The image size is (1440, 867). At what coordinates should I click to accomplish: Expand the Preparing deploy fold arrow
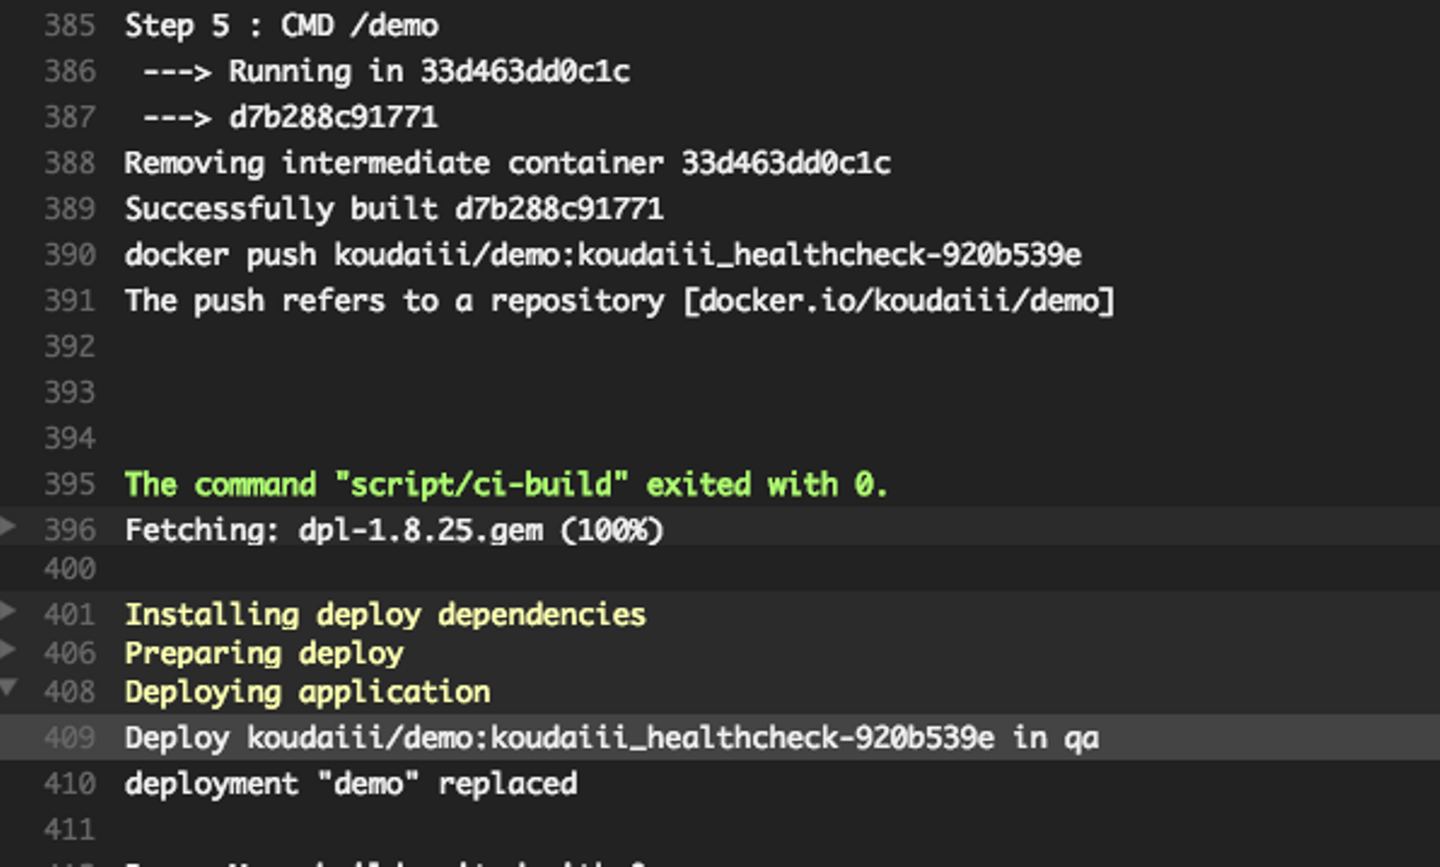coord(8,650)
